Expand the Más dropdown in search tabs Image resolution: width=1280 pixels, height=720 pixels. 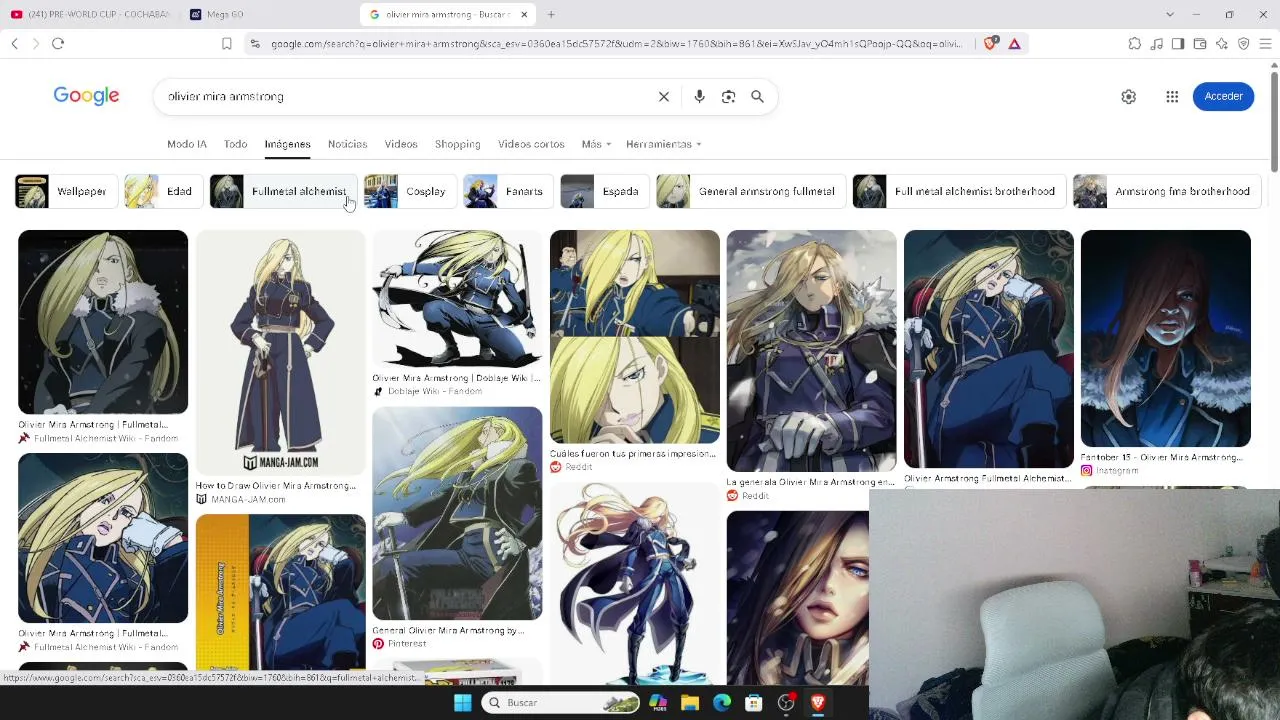click(x=596, y=144)
